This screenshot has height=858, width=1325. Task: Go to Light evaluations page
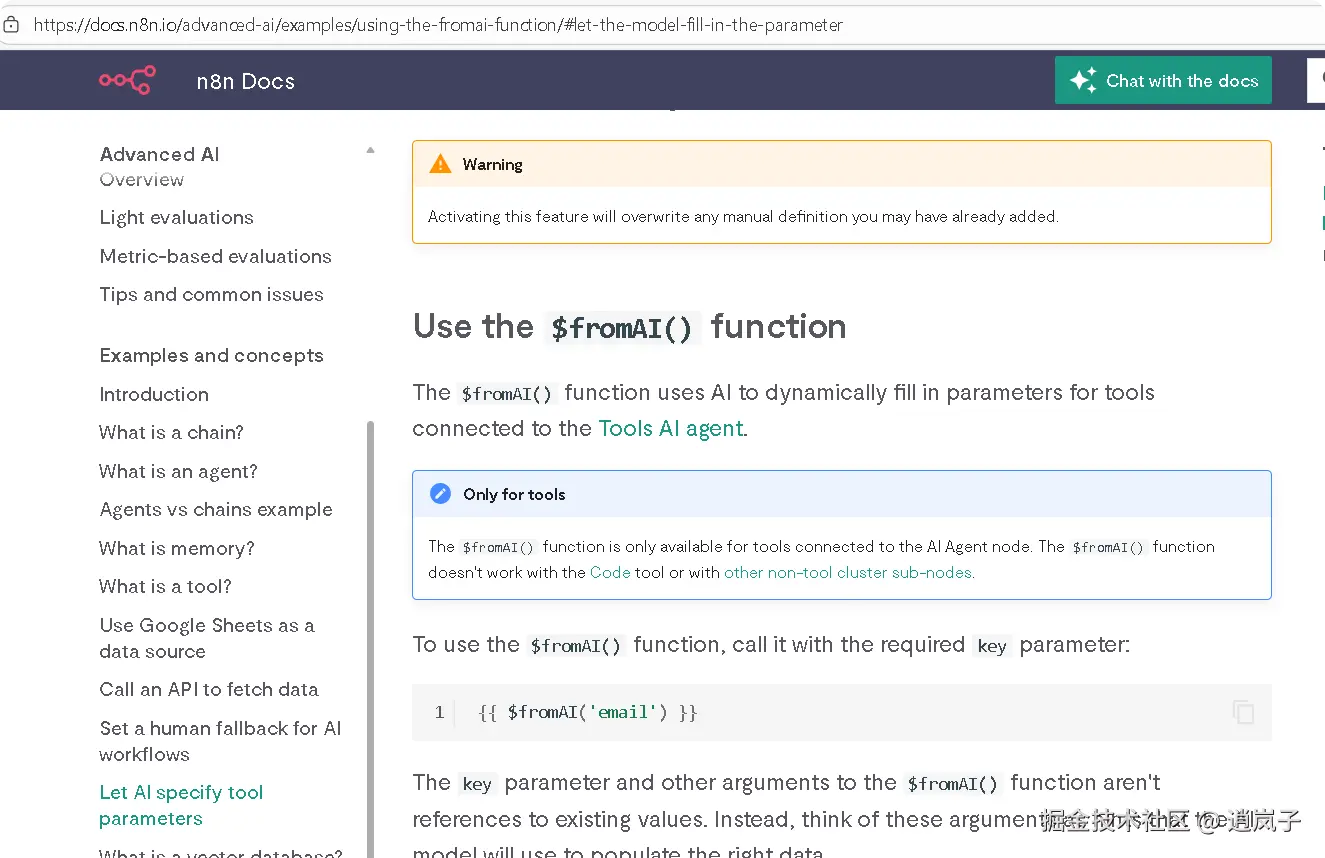click(x=176, y=217)
